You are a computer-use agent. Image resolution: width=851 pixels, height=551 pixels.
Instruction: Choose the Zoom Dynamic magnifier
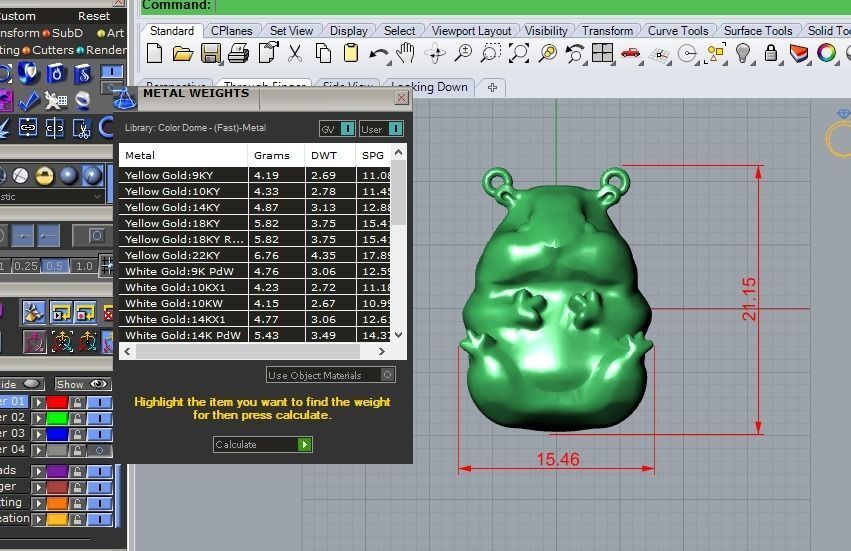point(463,53)
